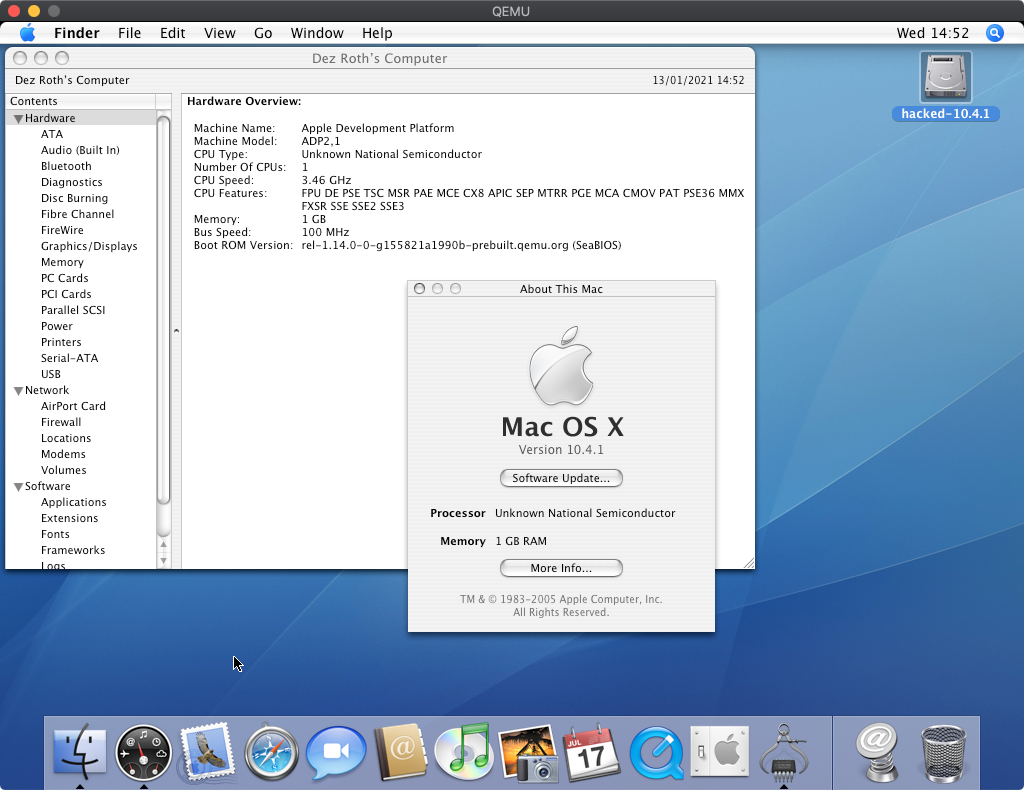This screenshot has width=1024, height=790.
Task: Open the Window menu
Action: (317, 33)
